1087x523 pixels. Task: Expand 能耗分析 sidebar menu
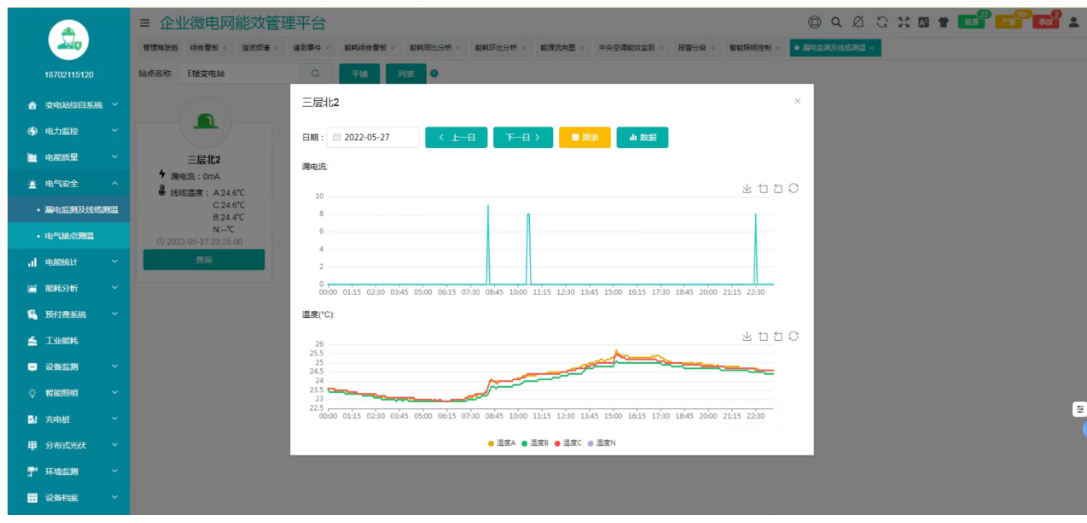coord(65,288)
